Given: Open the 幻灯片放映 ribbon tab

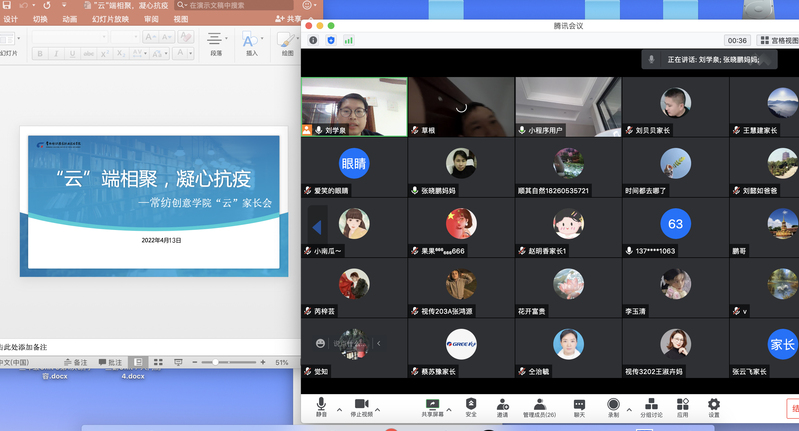Looking at the screenshot, I should [x=110, y=19].
